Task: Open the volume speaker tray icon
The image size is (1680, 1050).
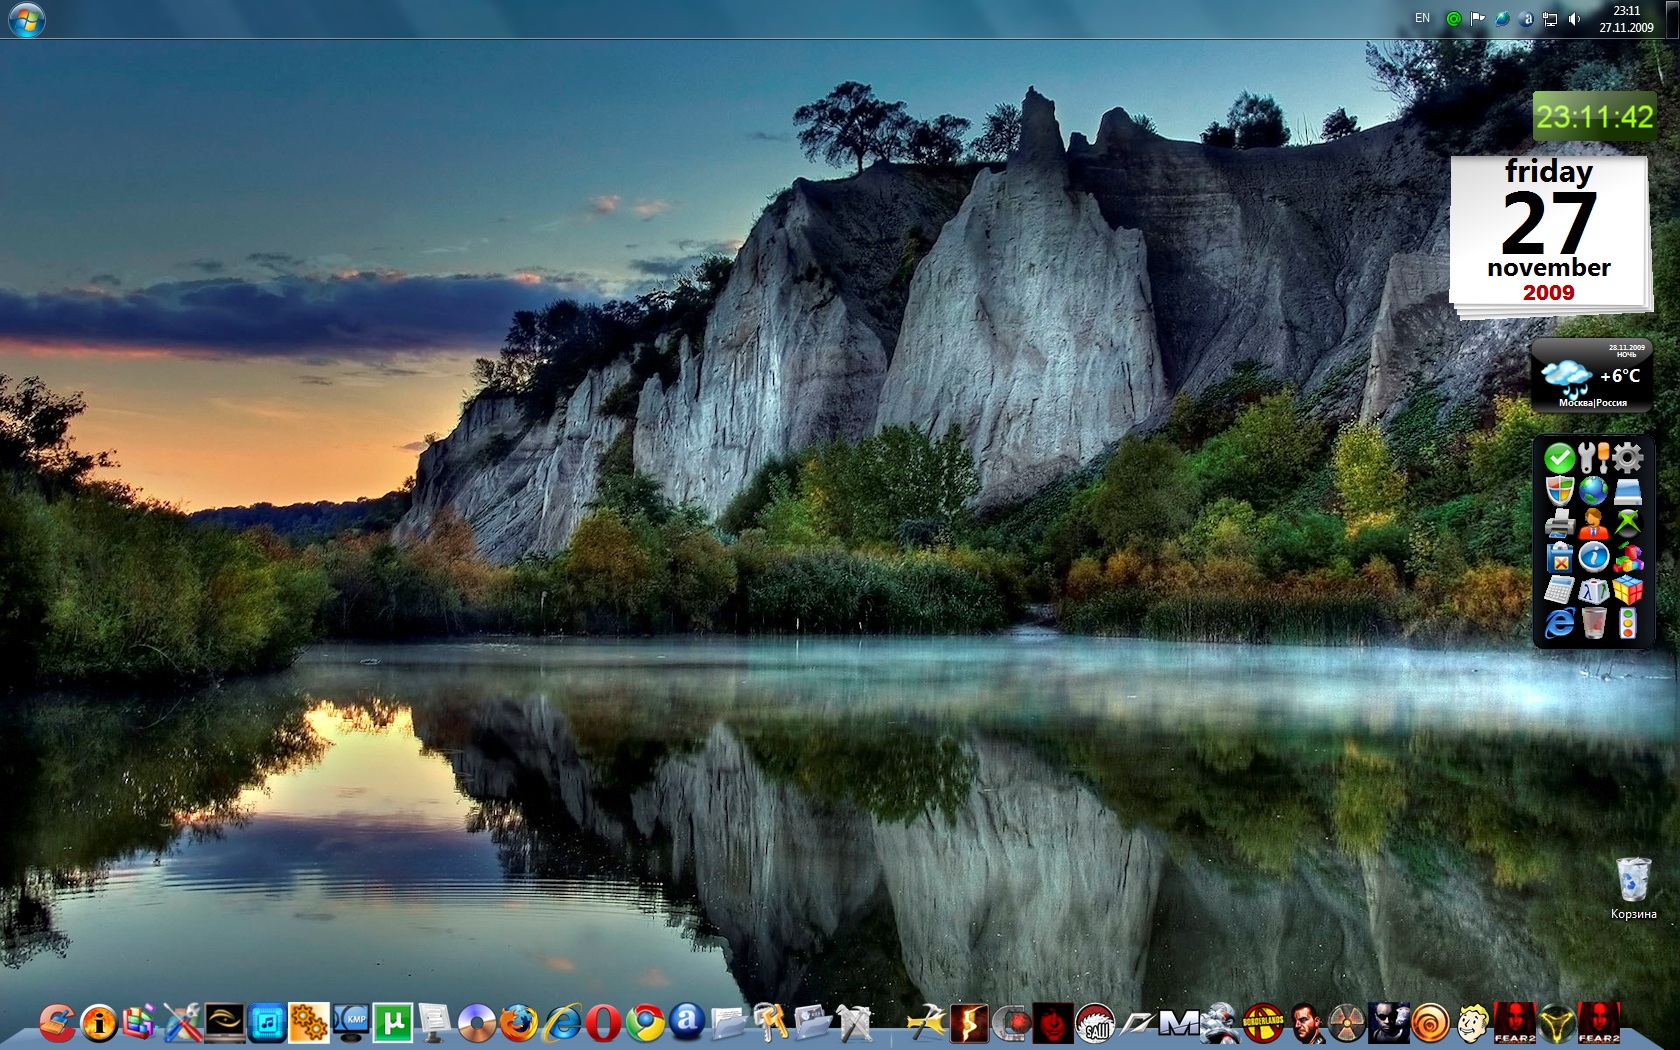Action: 1575,19
